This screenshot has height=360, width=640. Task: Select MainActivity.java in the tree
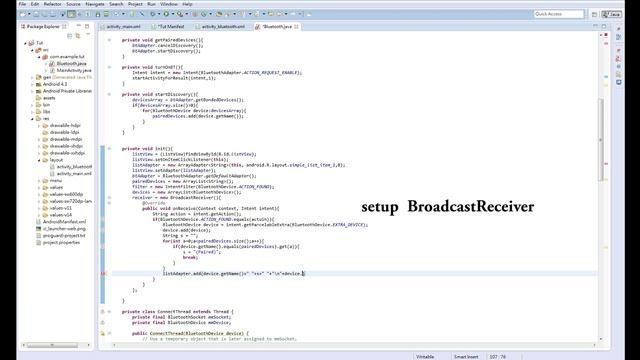click(74, 71)
